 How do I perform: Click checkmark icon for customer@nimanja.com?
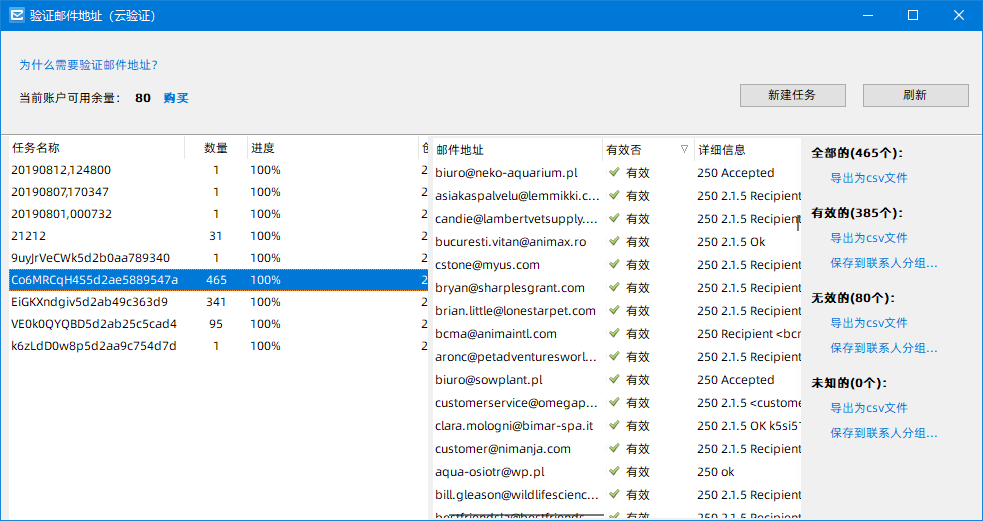pos(614,448)
